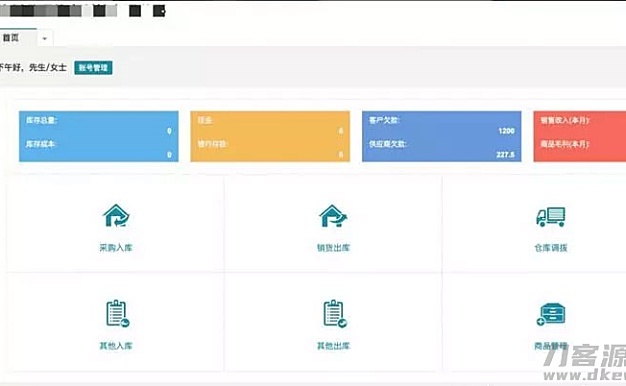Select the 库存总量 label in blue card
Screen dimensions: 626x386
point(42,120)
